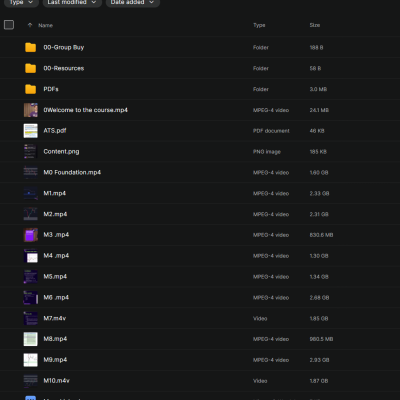Select the file name M10.m4v

click(57, 381)
